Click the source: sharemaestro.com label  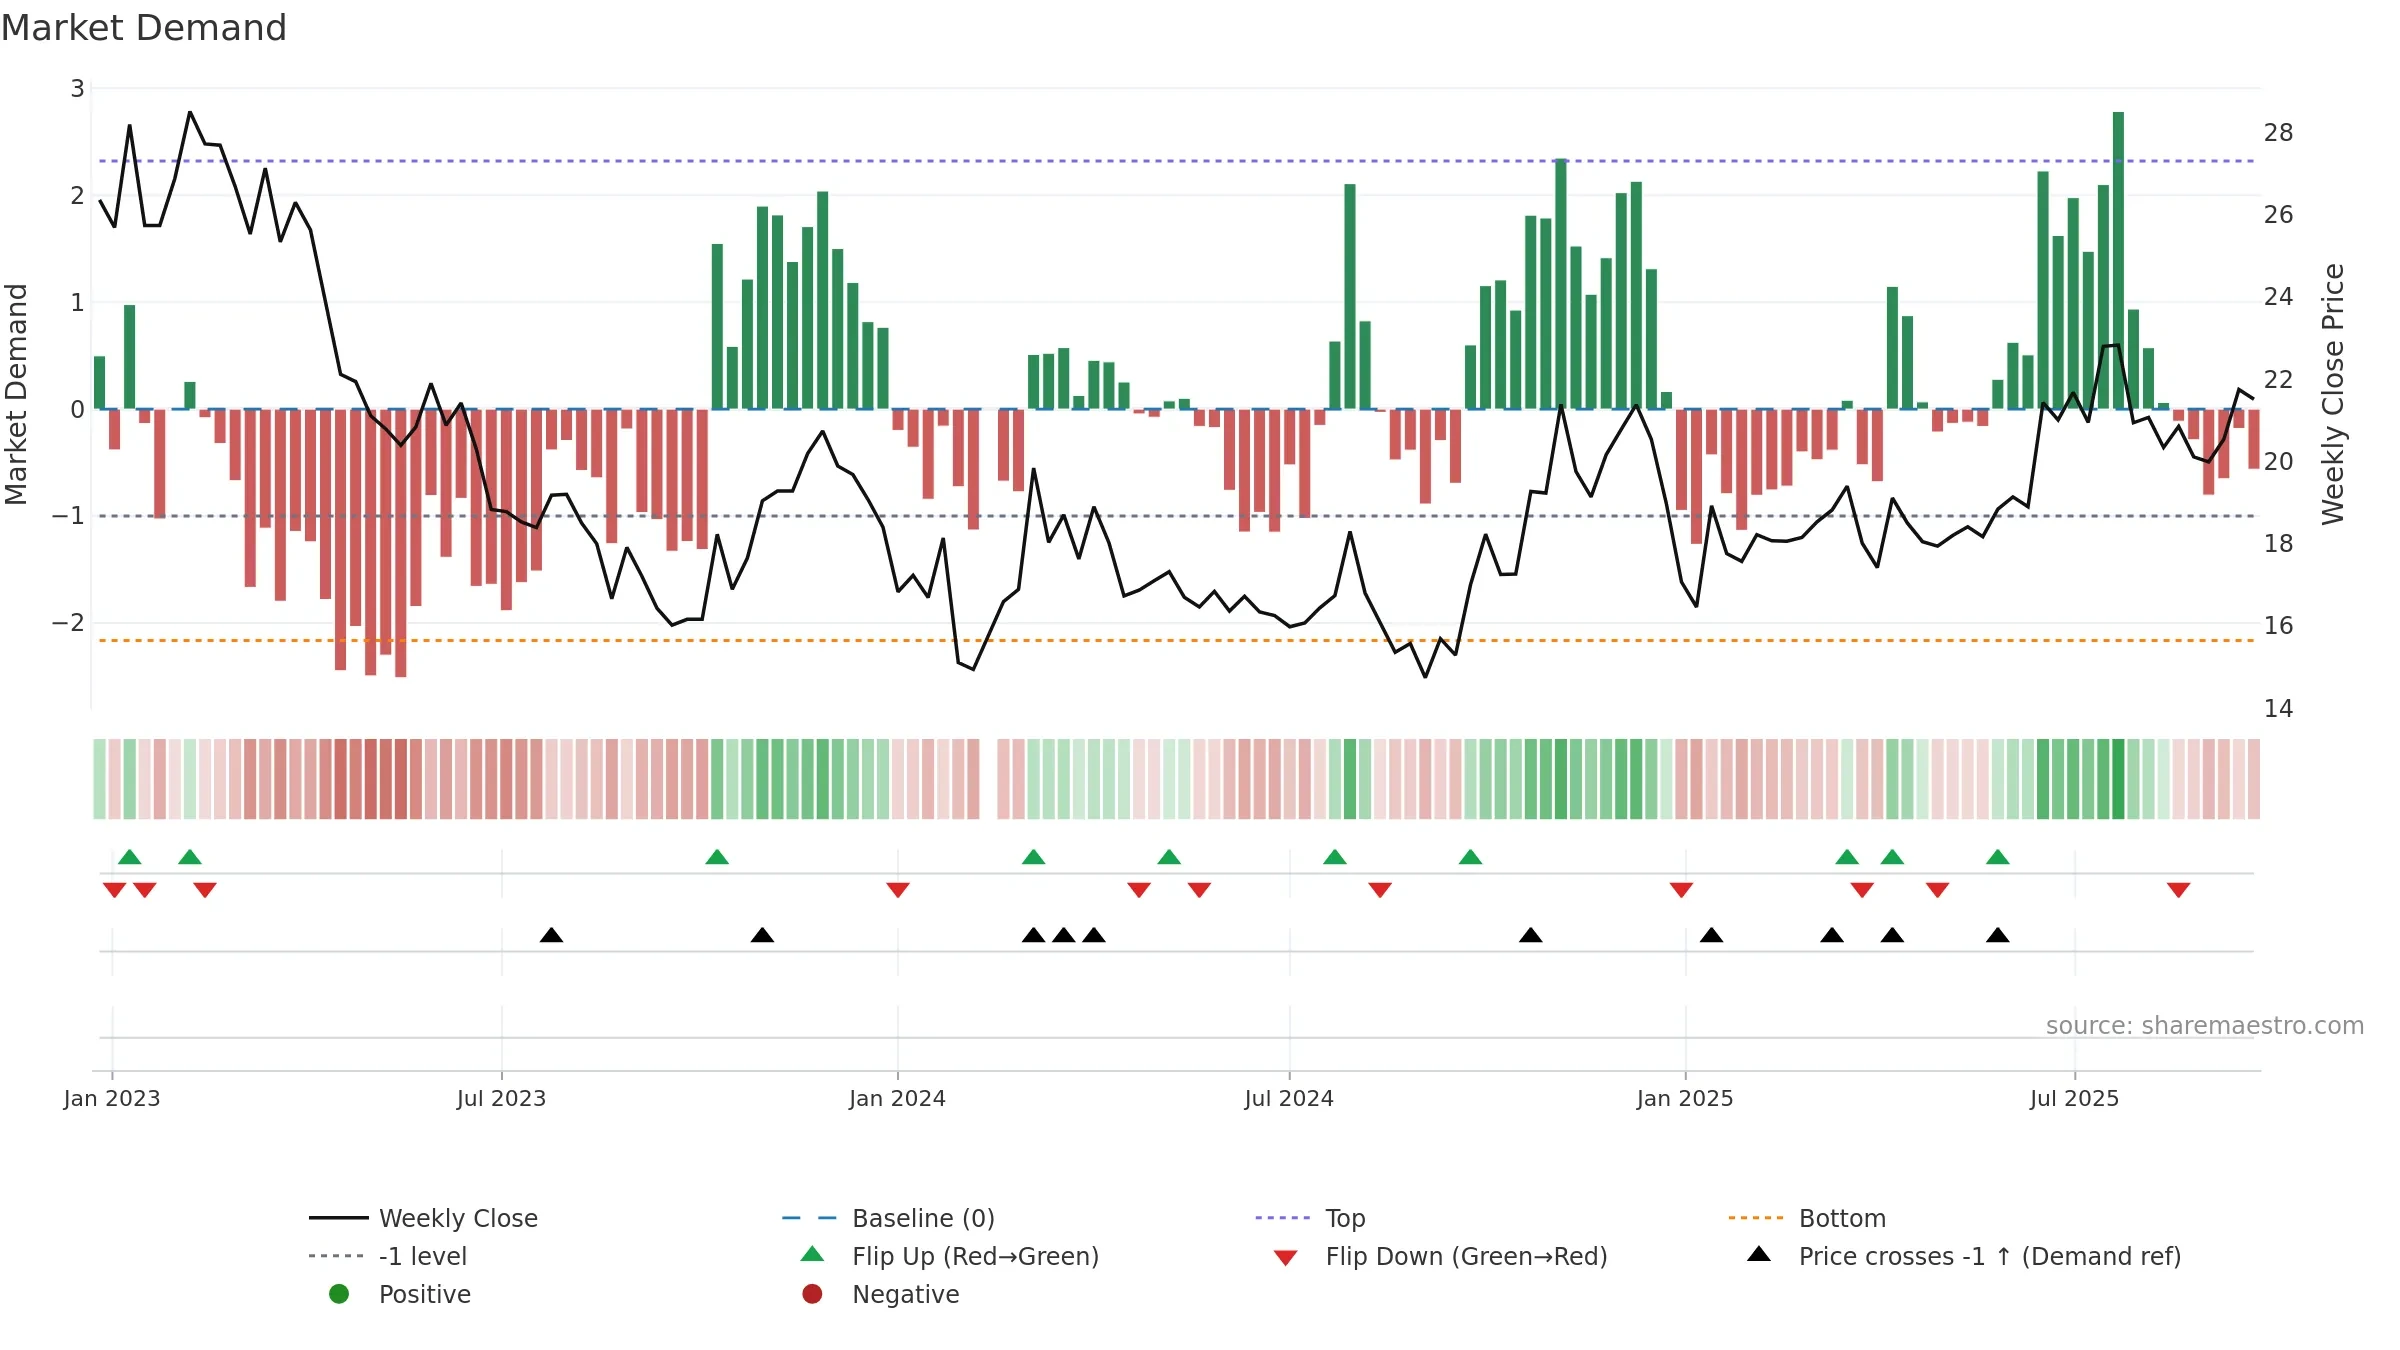pyautogui.click(x=2205, y=1026)
